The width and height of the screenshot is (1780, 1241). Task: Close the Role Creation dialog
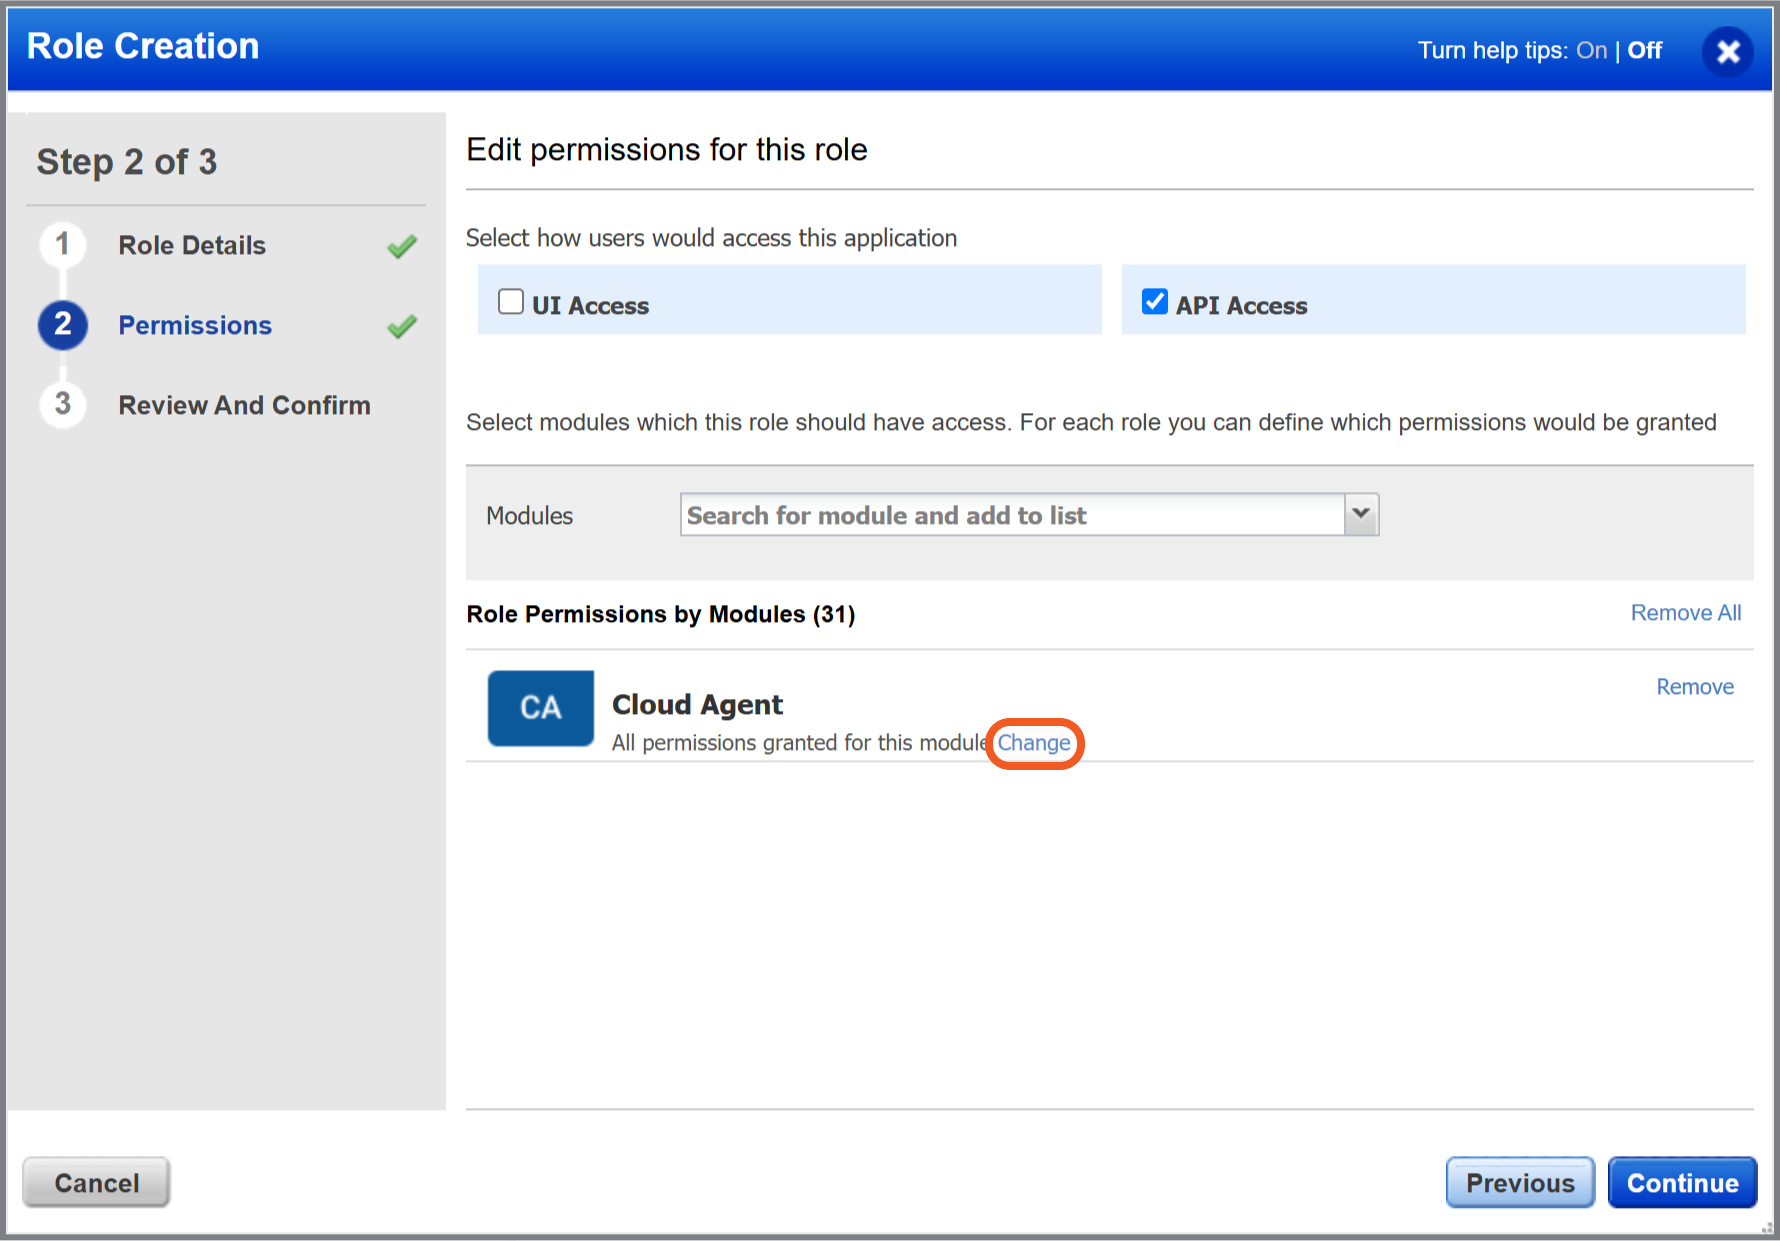(1727, 52)
